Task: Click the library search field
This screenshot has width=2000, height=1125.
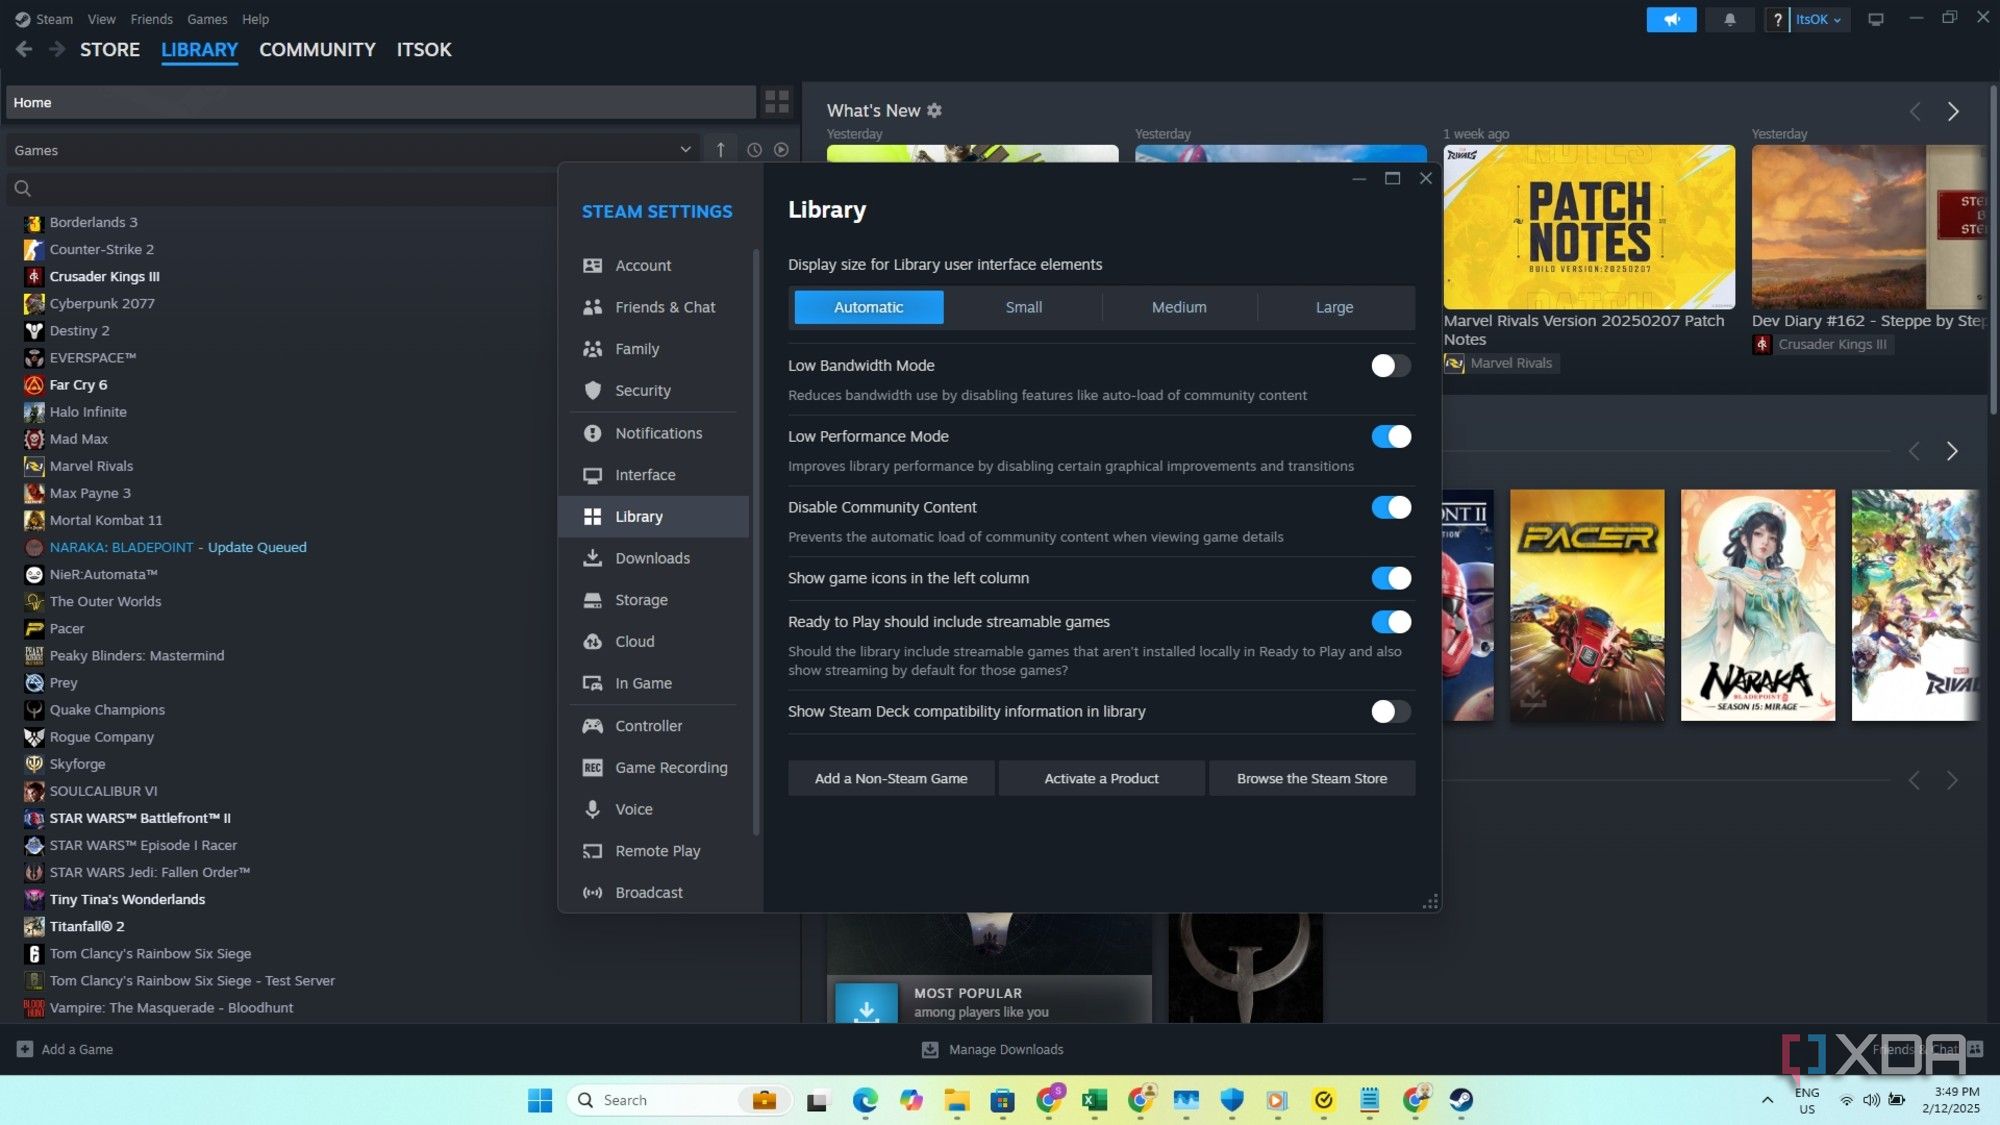Action: [280, 188]
